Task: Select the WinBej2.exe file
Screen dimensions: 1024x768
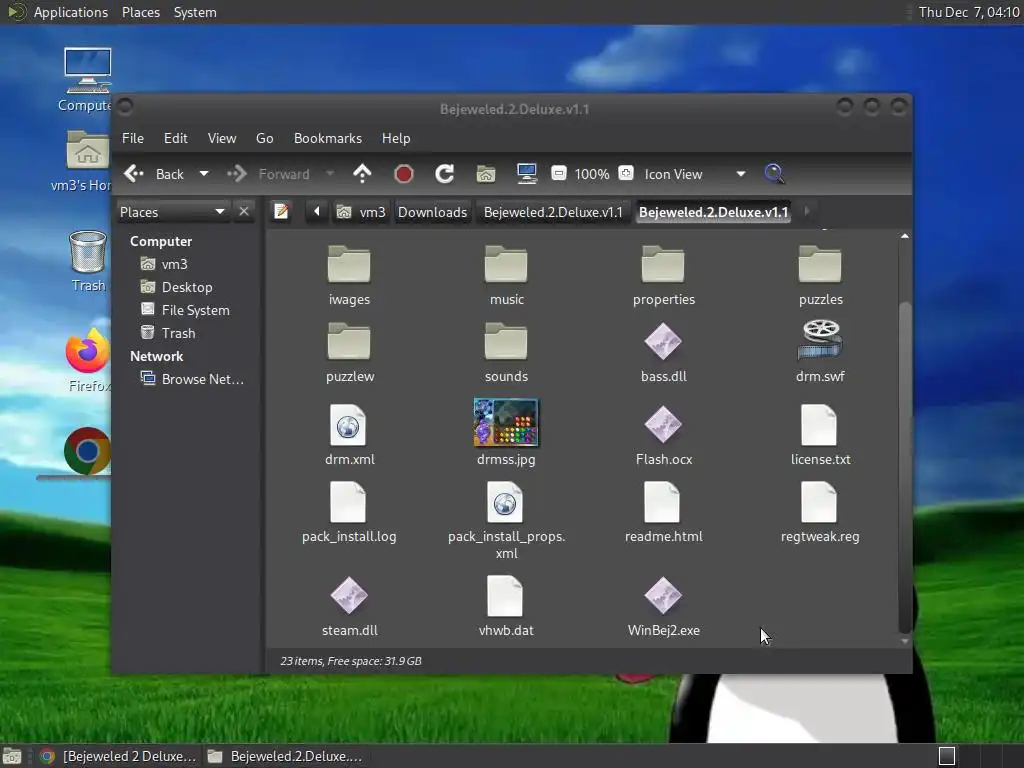Action: [x=664, y=607]
